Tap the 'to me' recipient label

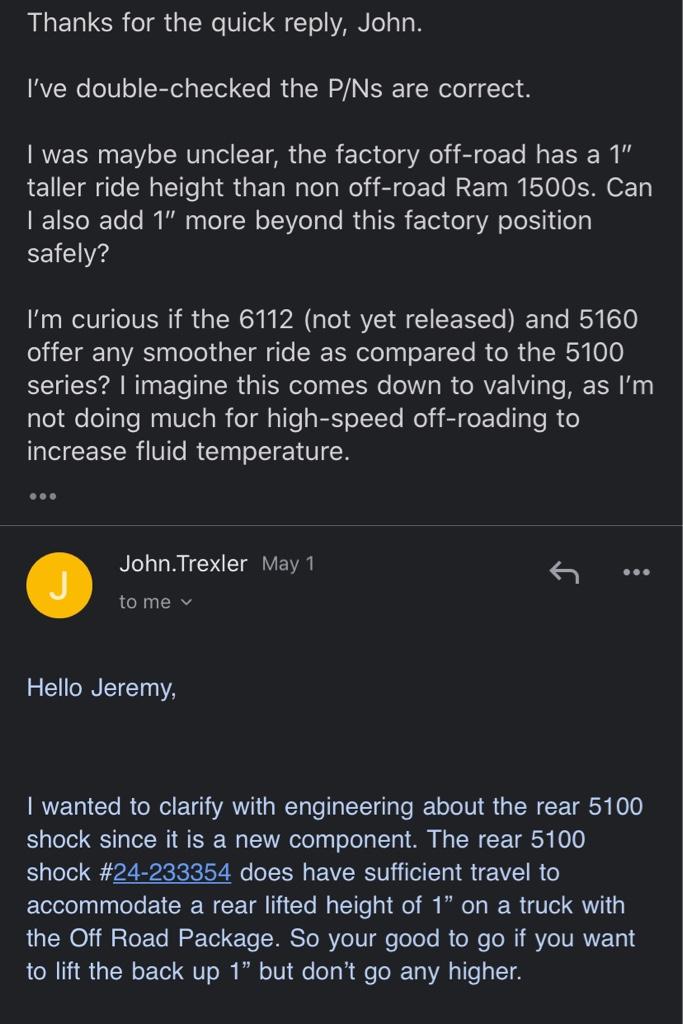(144, 602)
